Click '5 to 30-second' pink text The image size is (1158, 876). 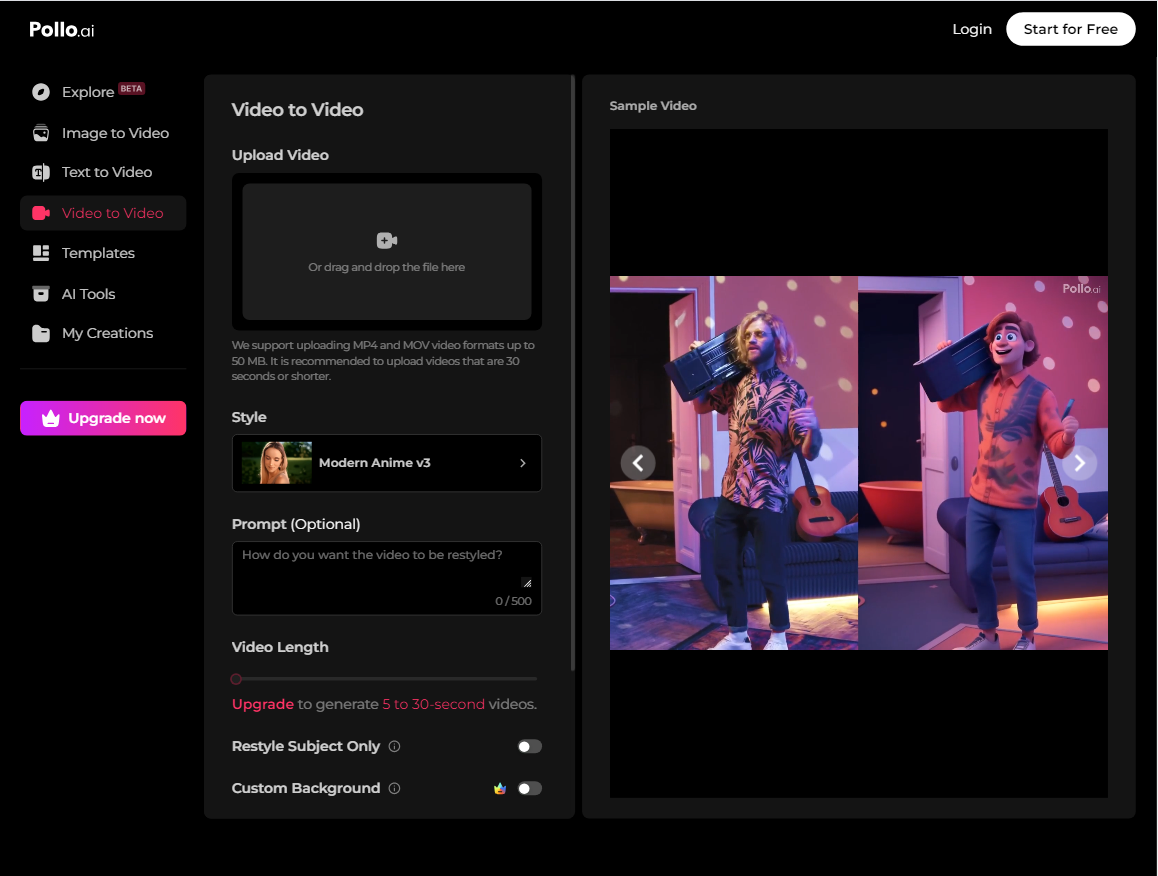pos(434,705)
